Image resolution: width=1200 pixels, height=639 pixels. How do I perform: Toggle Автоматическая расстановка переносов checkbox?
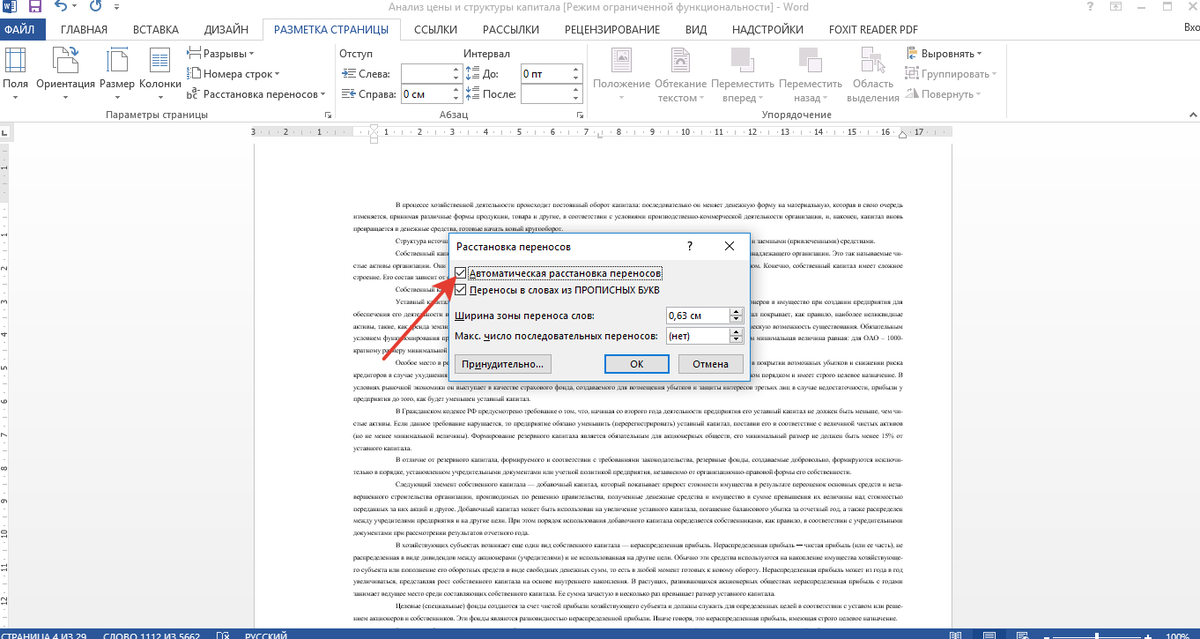click(x=460, y=273)
